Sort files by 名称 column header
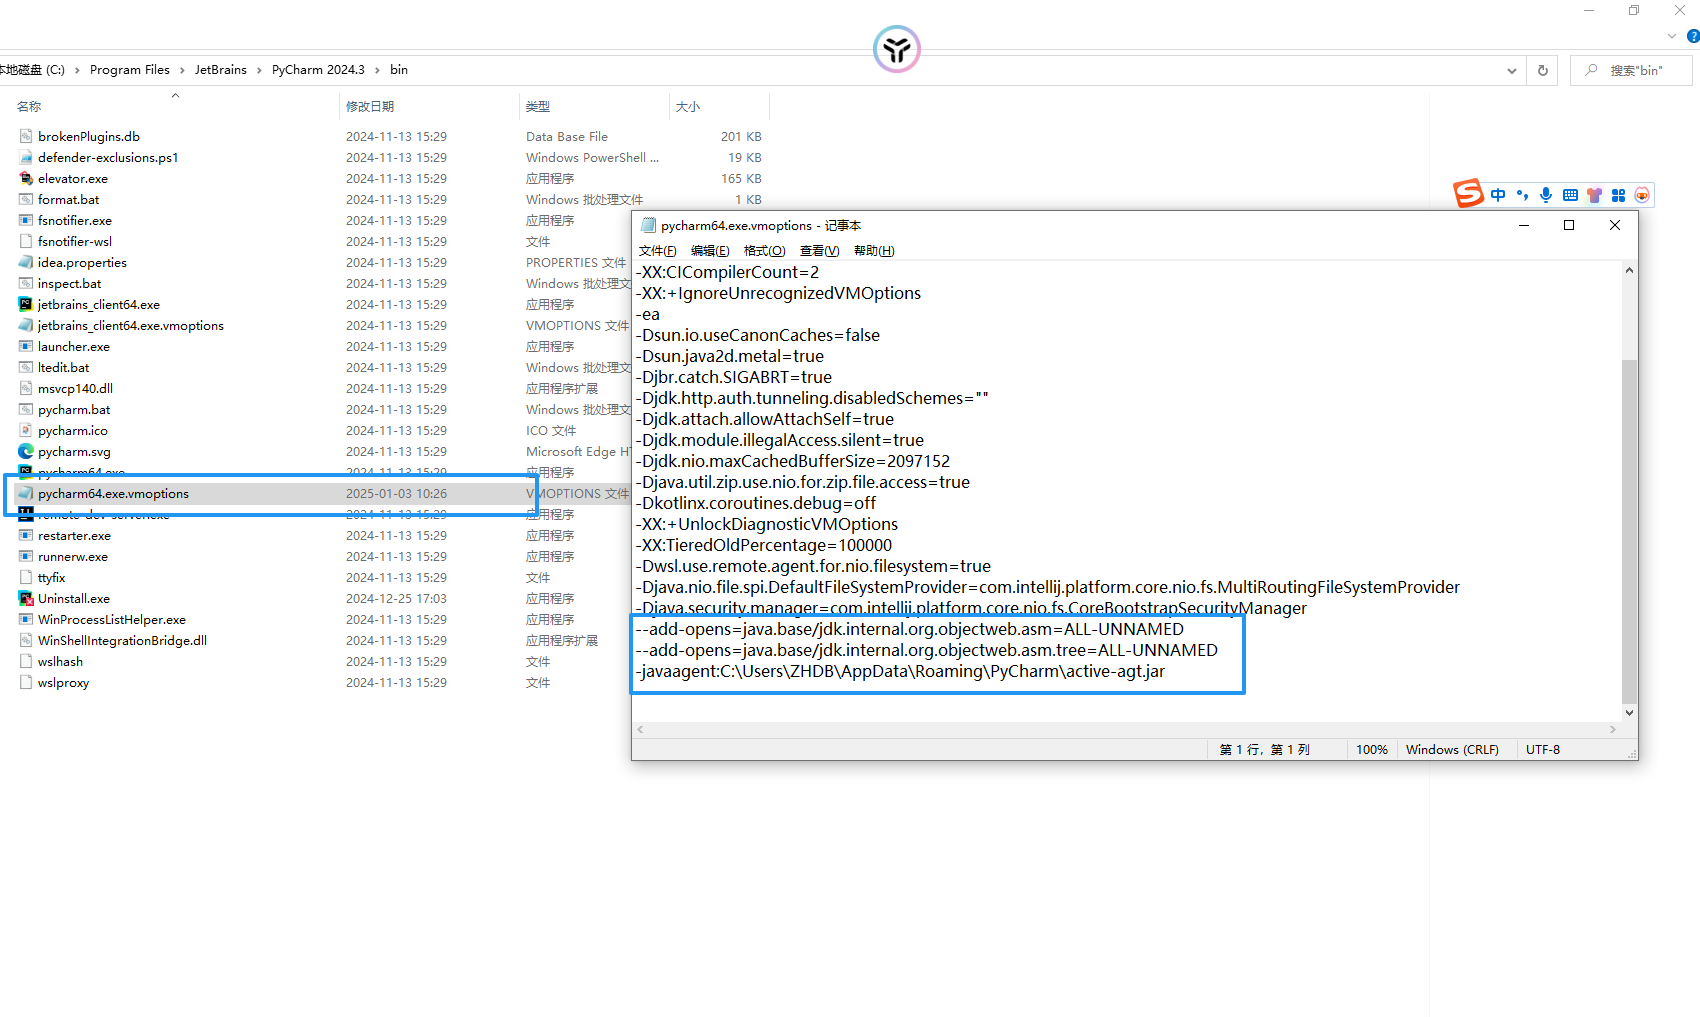1700x1017 pixels. click(29, 106)
